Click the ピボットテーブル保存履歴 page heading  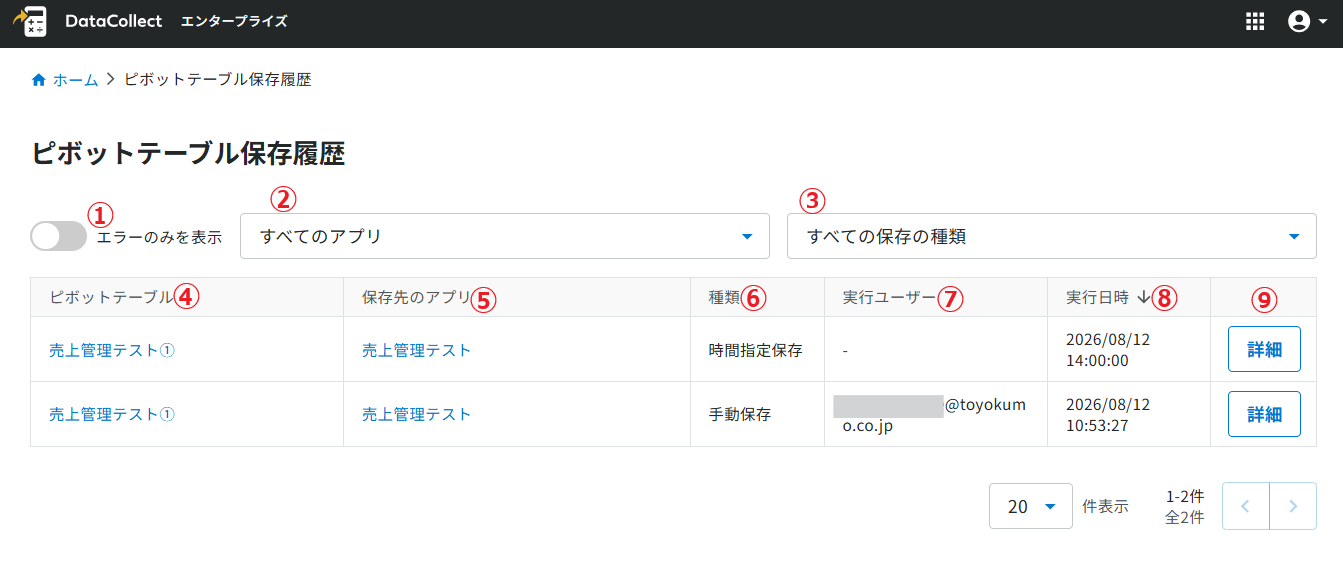point(188,154)
